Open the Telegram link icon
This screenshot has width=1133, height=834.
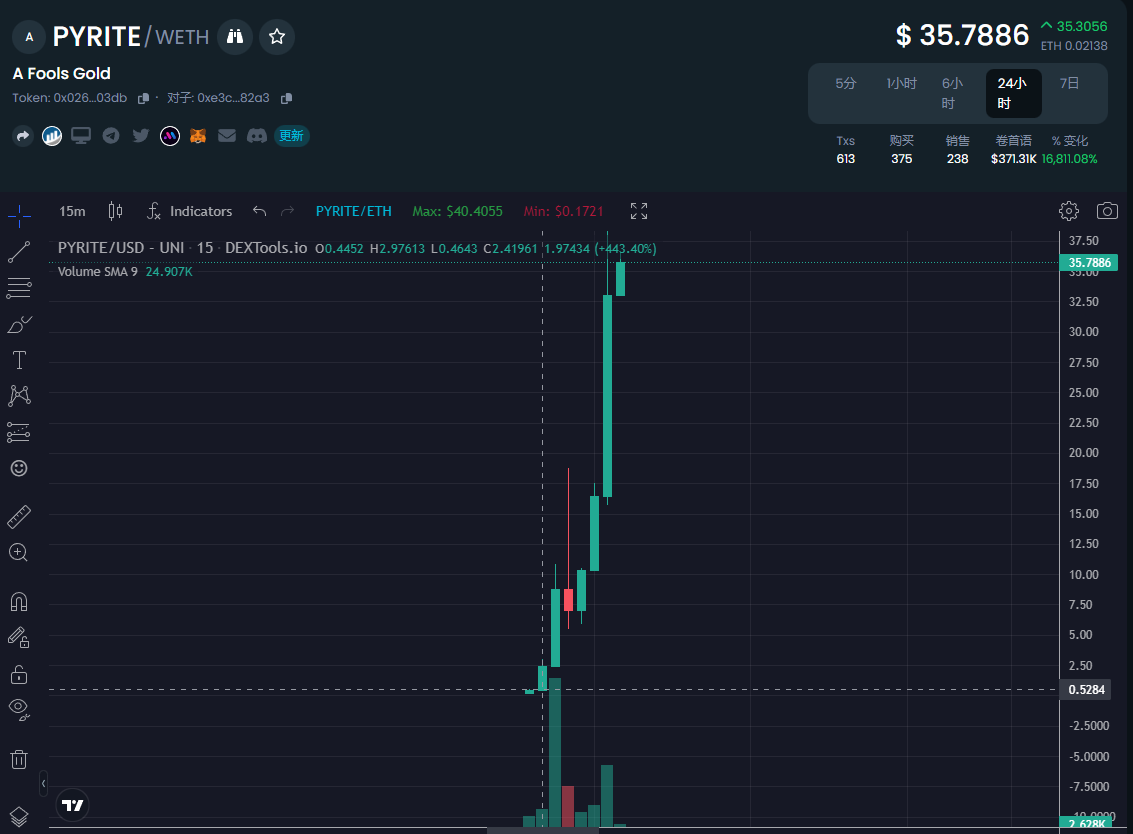pyautogui.click(x=111, y=135)
